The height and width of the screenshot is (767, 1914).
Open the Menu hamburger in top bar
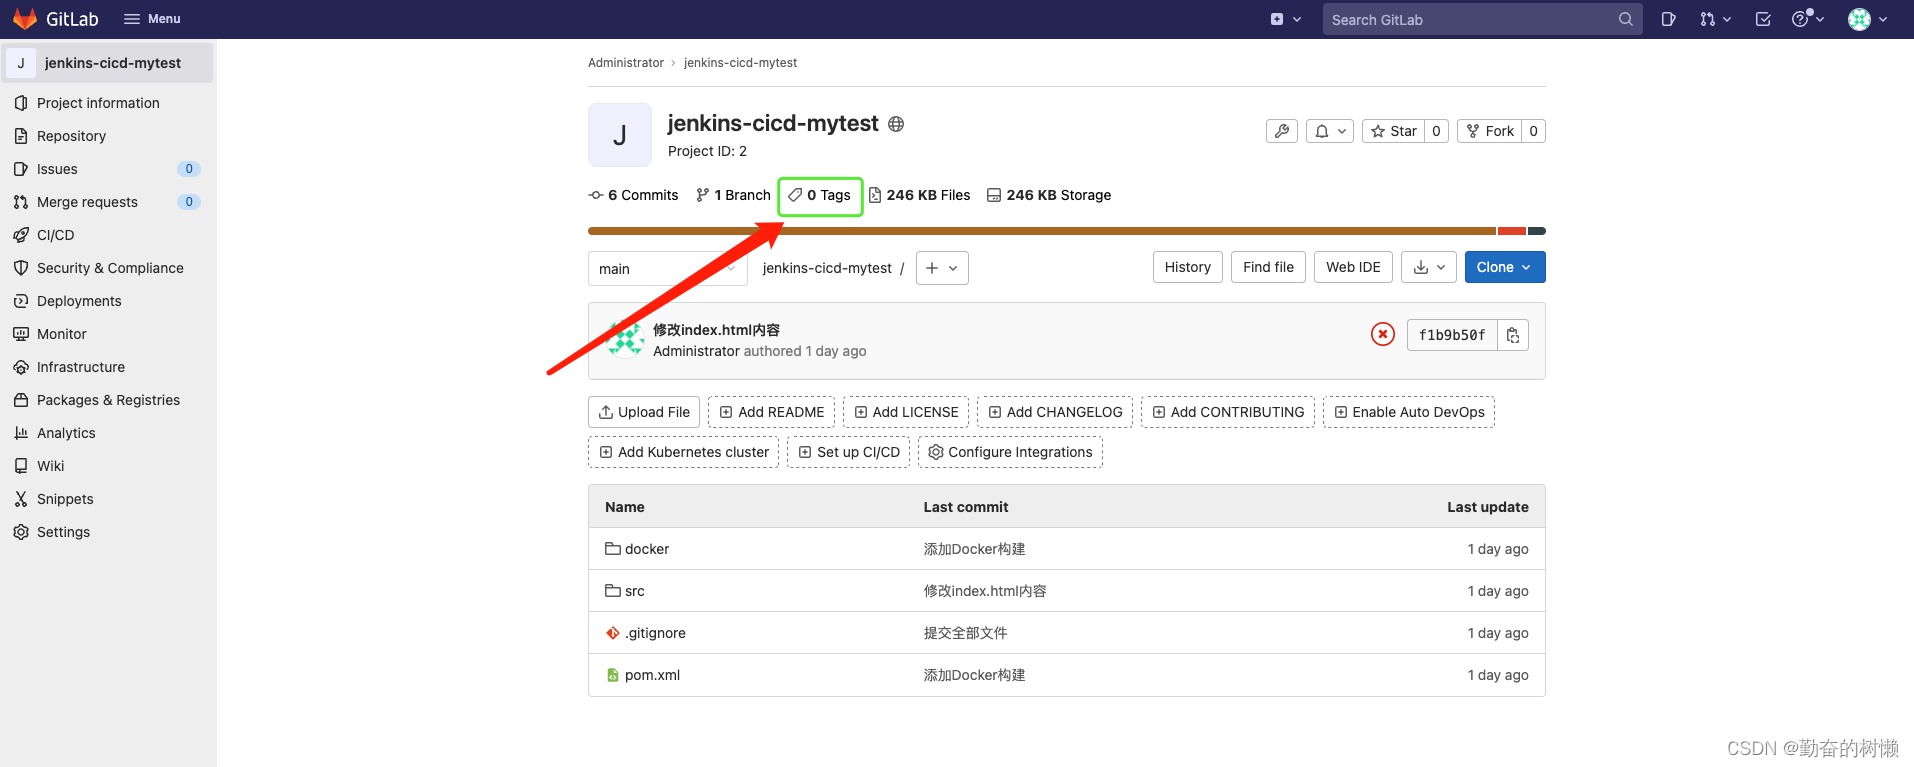tap(152, 19)
